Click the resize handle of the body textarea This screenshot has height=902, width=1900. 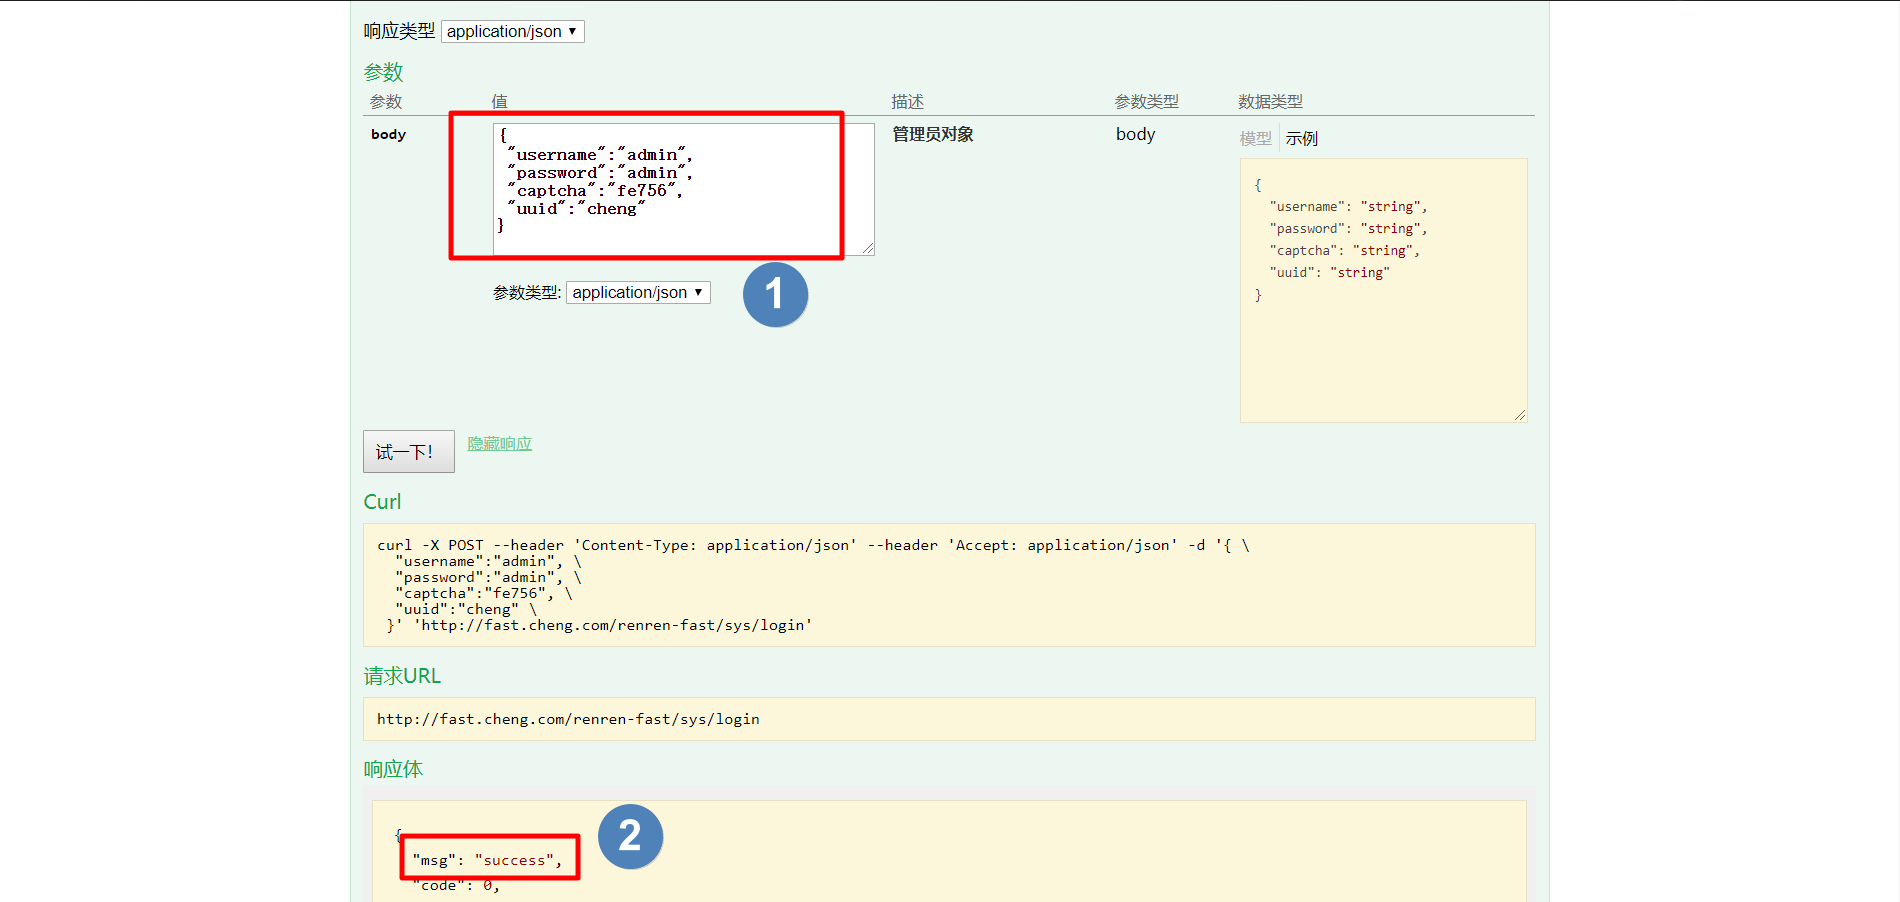click(868, 249)
